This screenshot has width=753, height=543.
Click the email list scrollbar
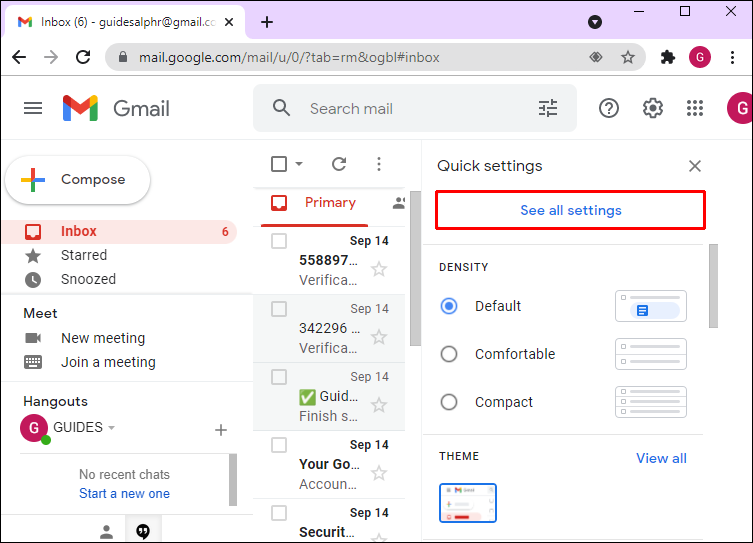[x=415, y=268]
